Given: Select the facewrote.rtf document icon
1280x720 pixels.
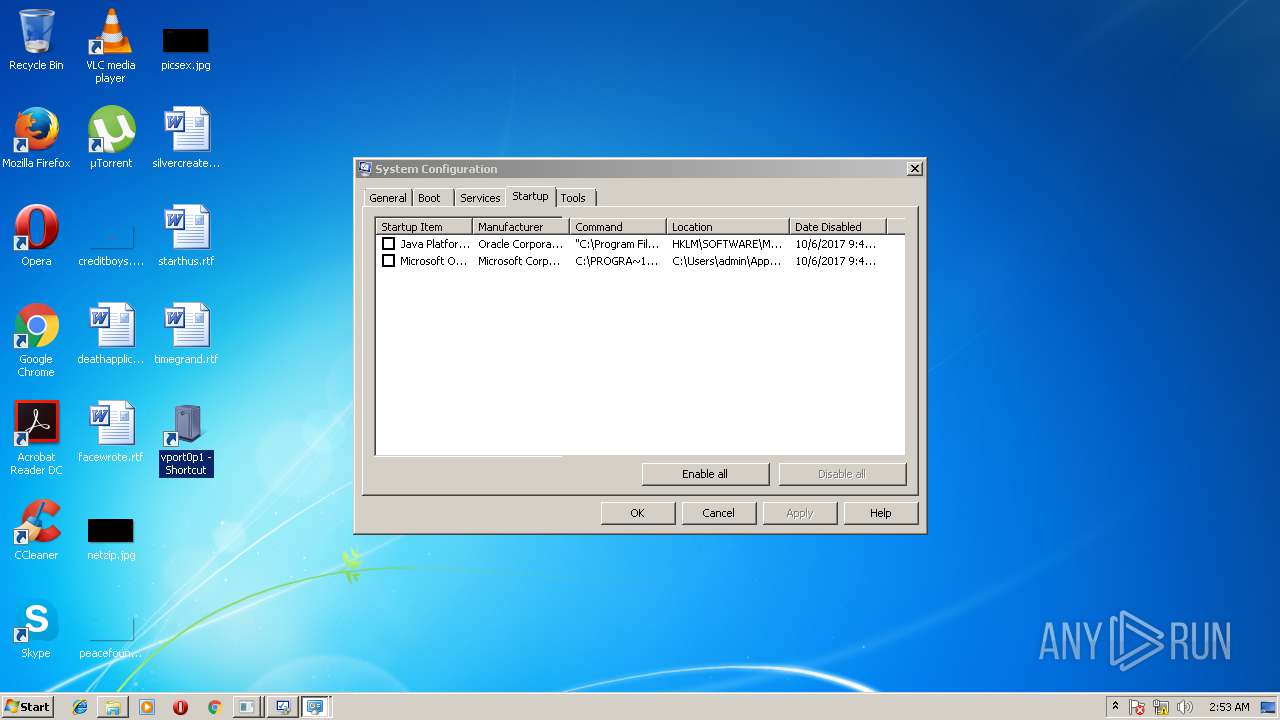Looking at the screenshot, I should tap(110, 432).
